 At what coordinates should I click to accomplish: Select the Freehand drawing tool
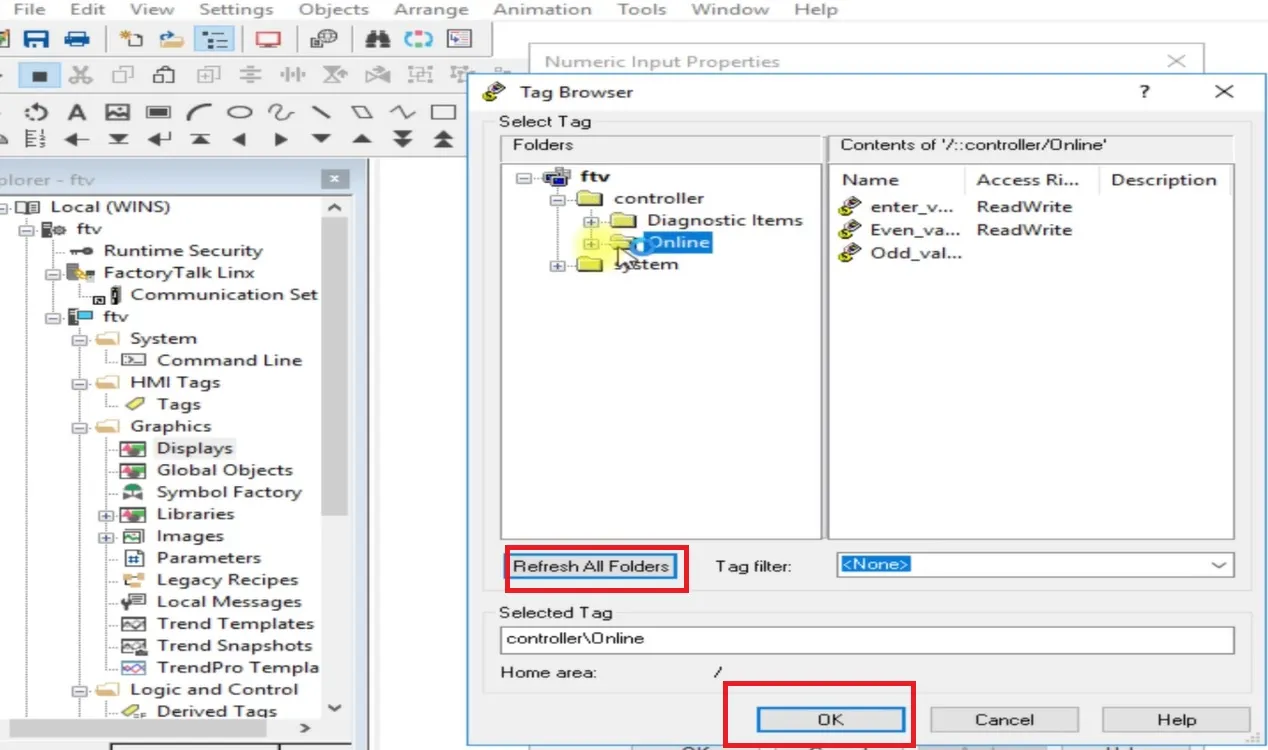[x=281, y=112]
